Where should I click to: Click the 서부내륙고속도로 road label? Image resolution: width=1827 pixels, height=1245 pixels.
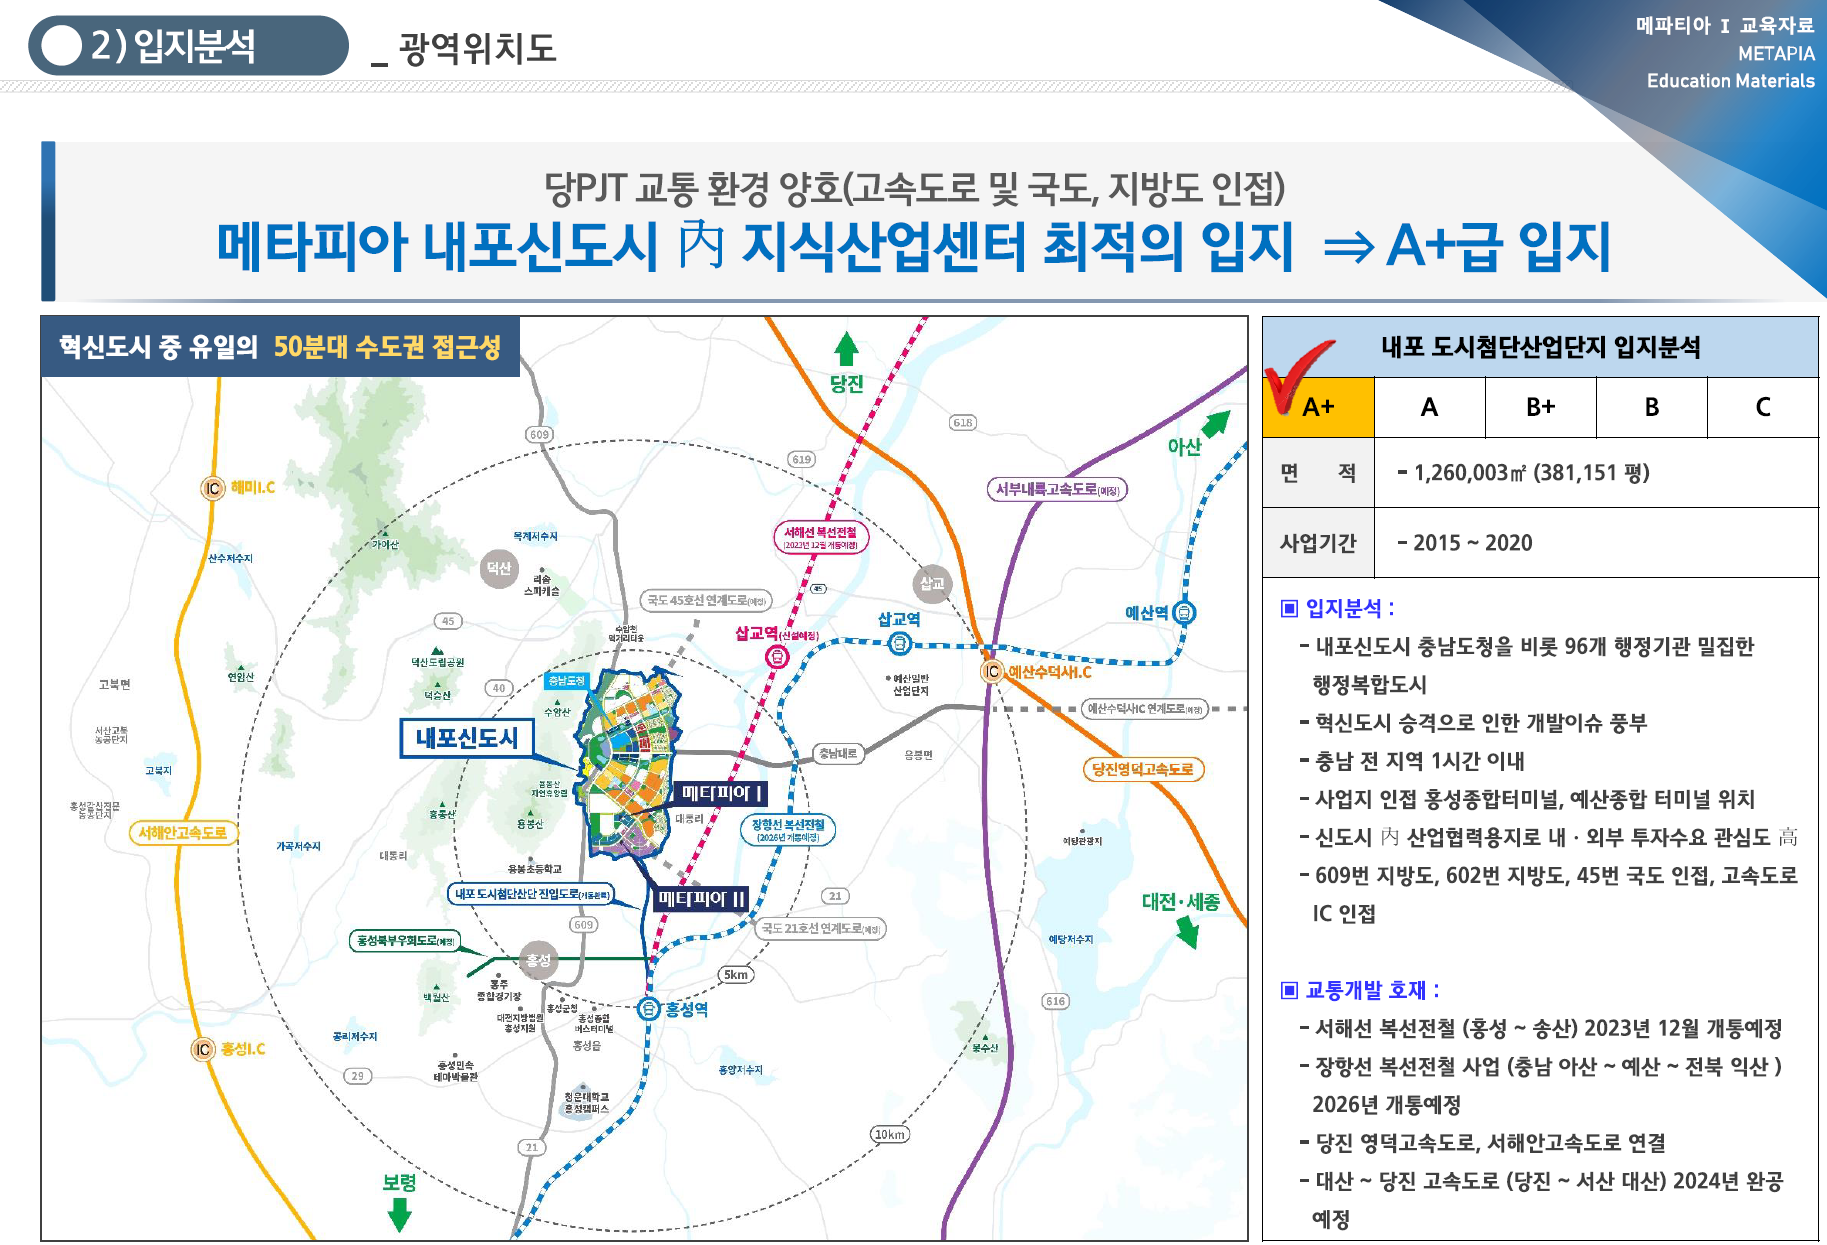click(1057, 489)
